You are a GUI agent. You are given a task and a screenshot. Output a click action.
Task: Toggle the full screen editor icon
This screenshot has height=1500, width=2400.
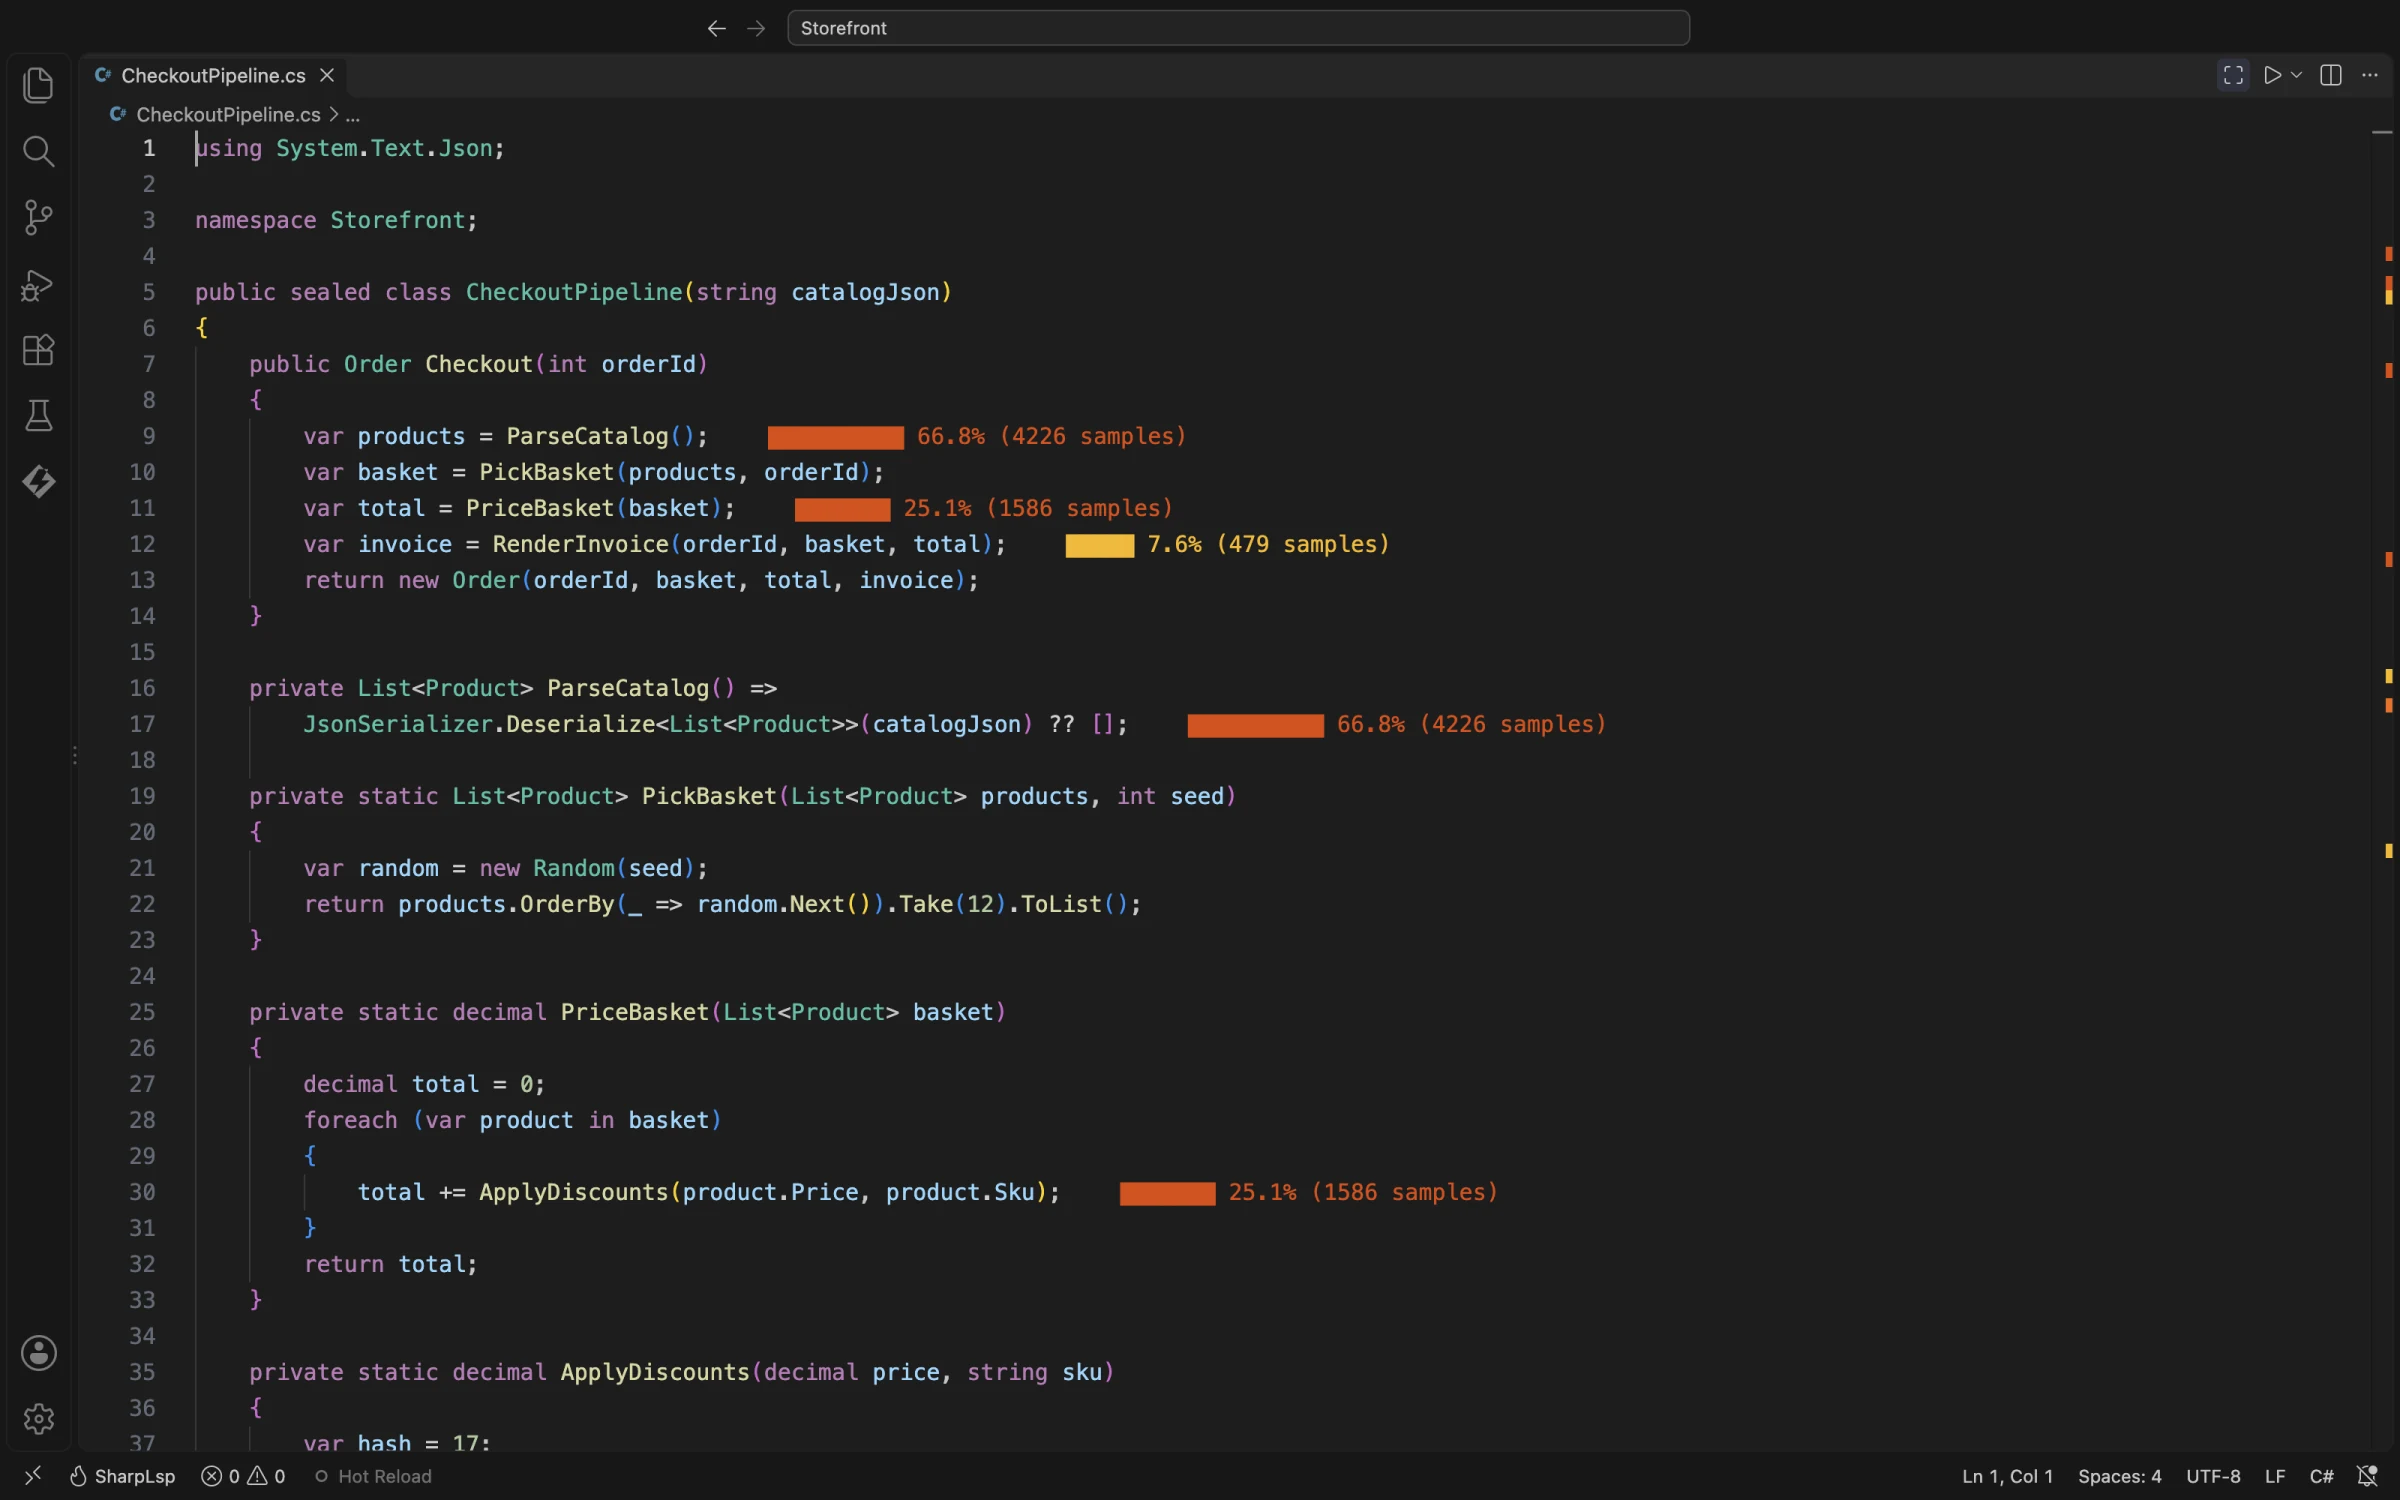pos(2233,75)
